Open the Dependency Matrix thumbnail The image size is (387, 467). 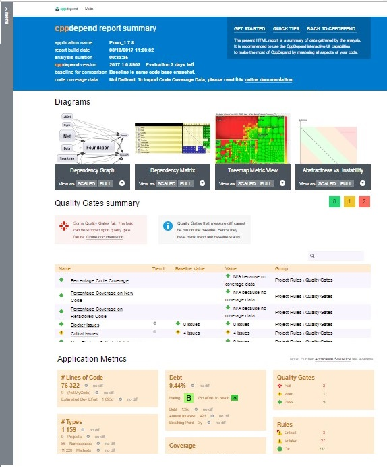172,138
